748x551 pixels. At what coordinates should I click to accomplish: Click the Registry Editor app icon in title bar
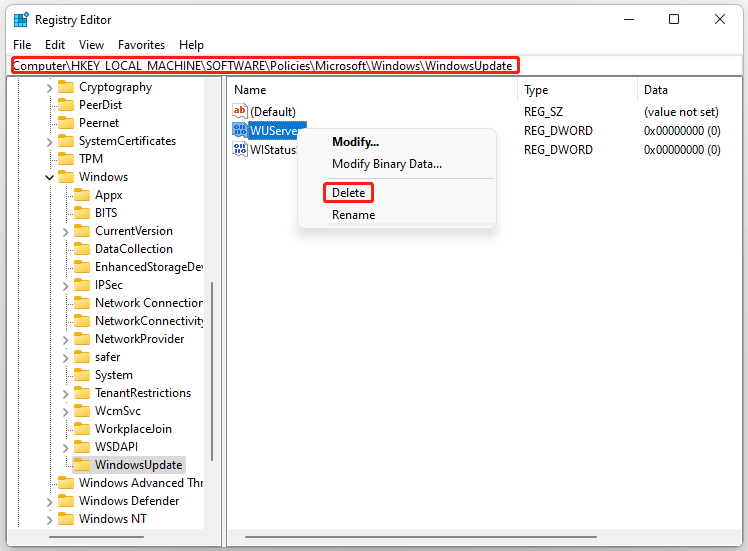point(21,20)
